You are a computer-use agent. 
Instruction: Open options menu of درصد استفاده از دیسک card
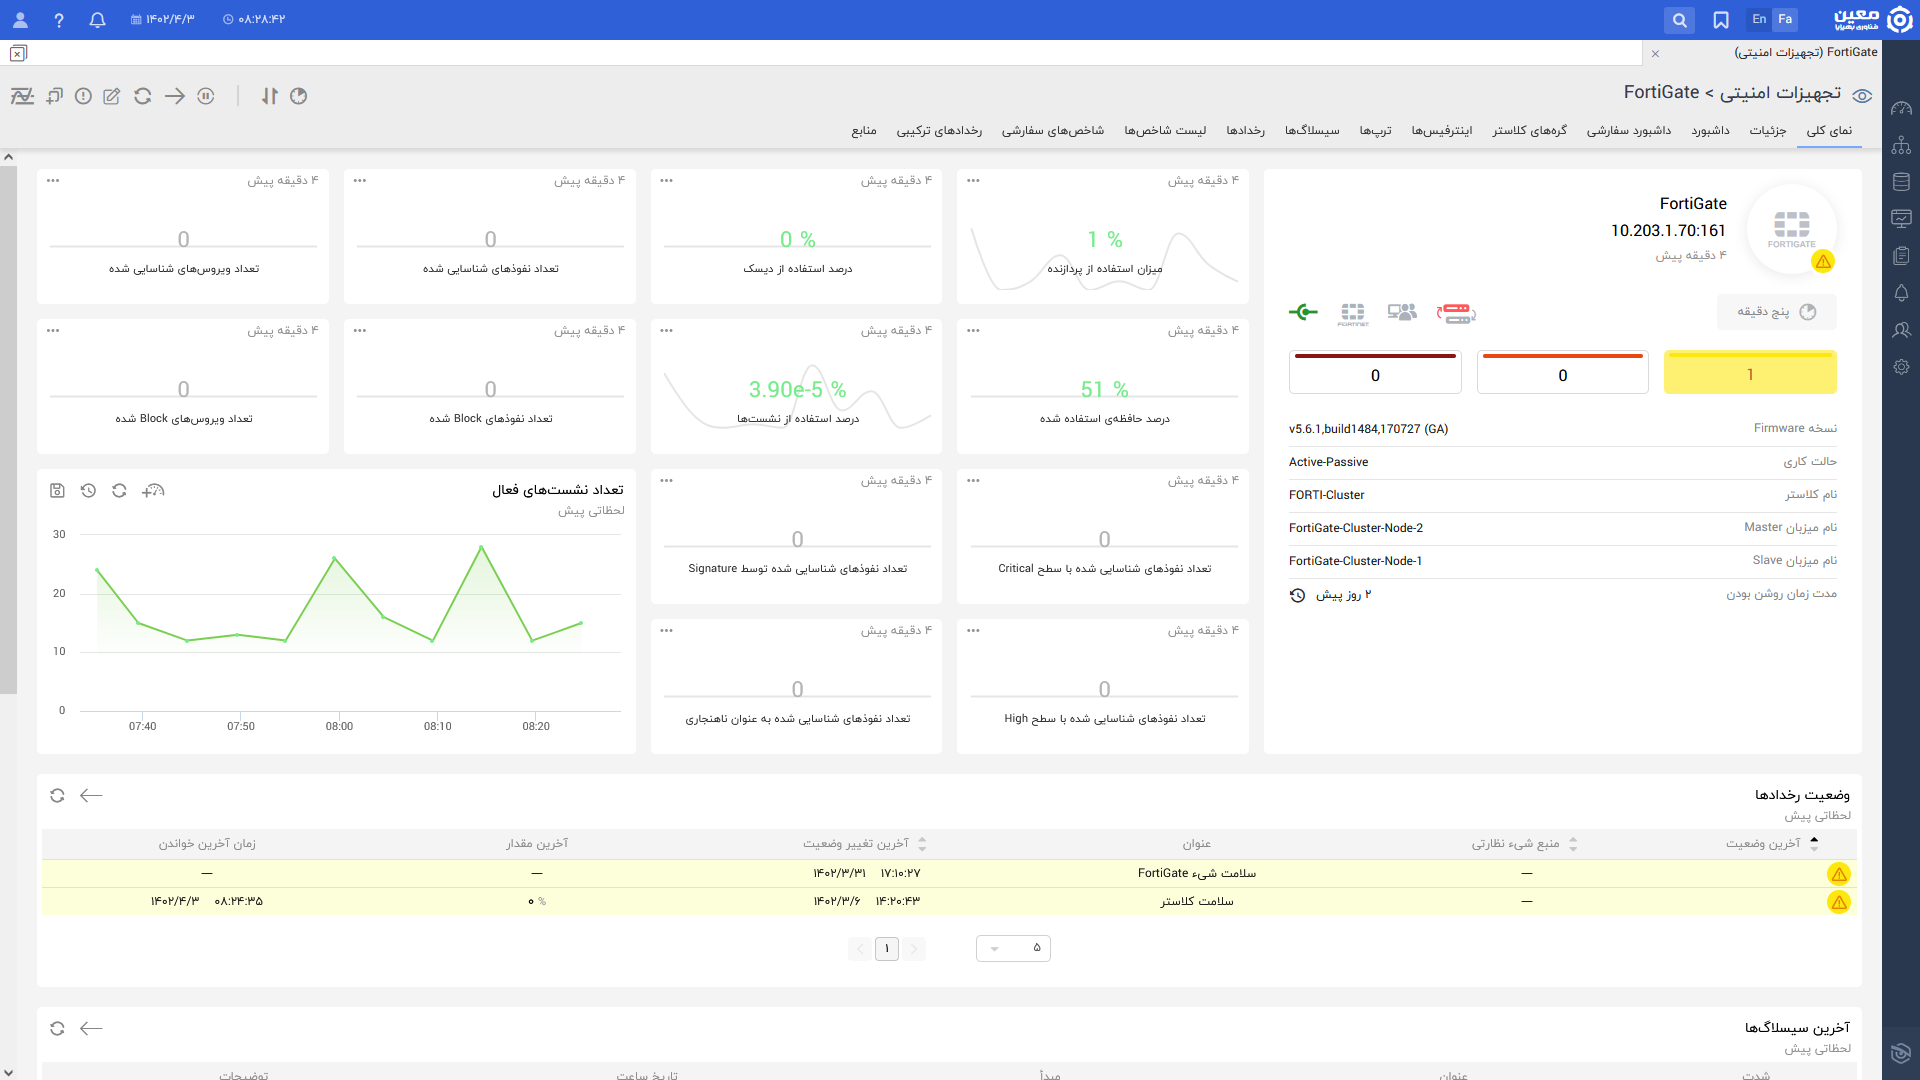click(x=667, y=181)
